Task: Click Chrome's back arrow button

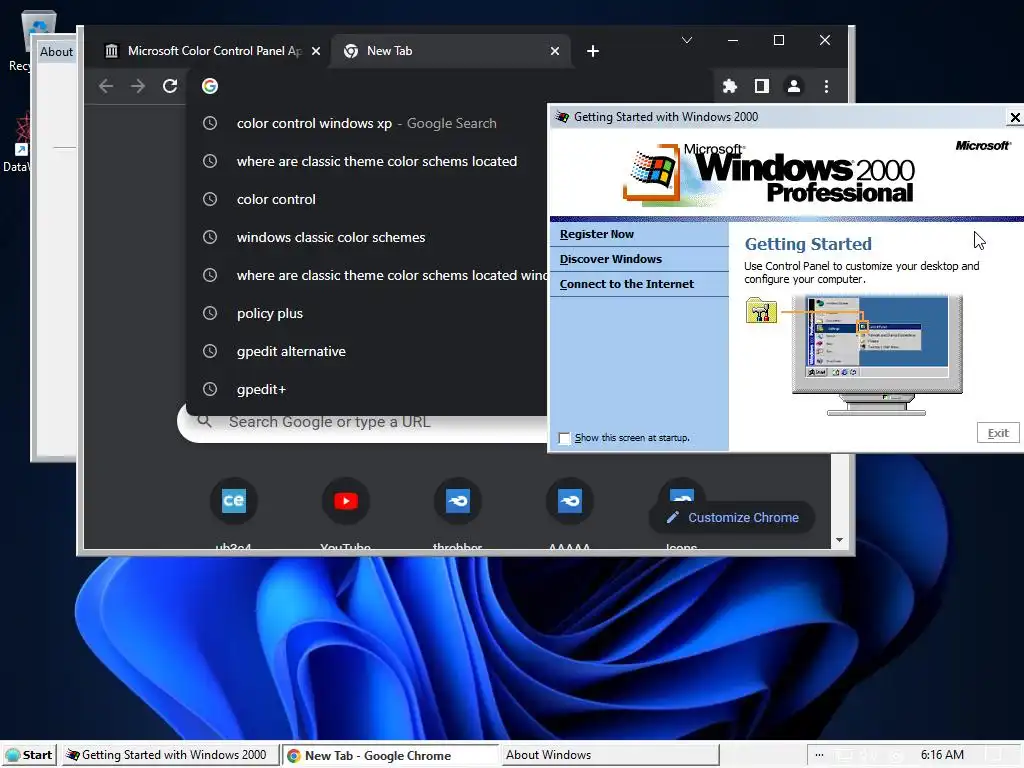Action: [106, 86]
